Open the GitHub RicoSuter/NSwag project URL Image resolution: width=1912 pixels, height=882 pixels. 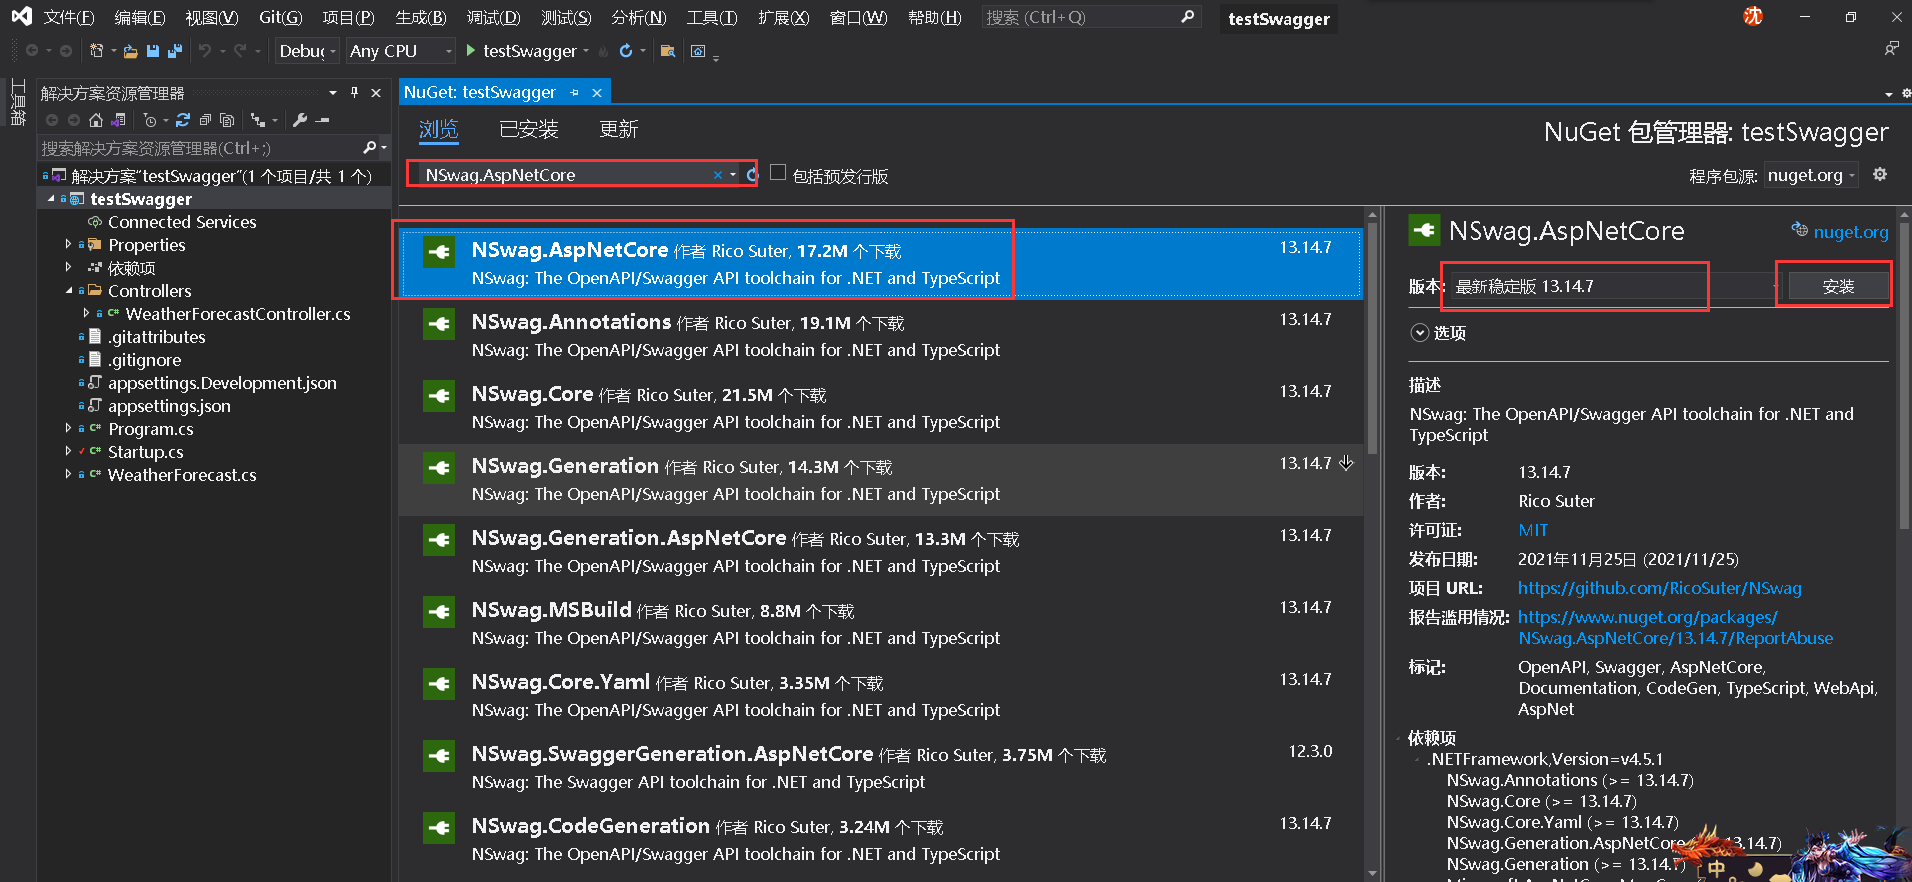(1659, 588)
